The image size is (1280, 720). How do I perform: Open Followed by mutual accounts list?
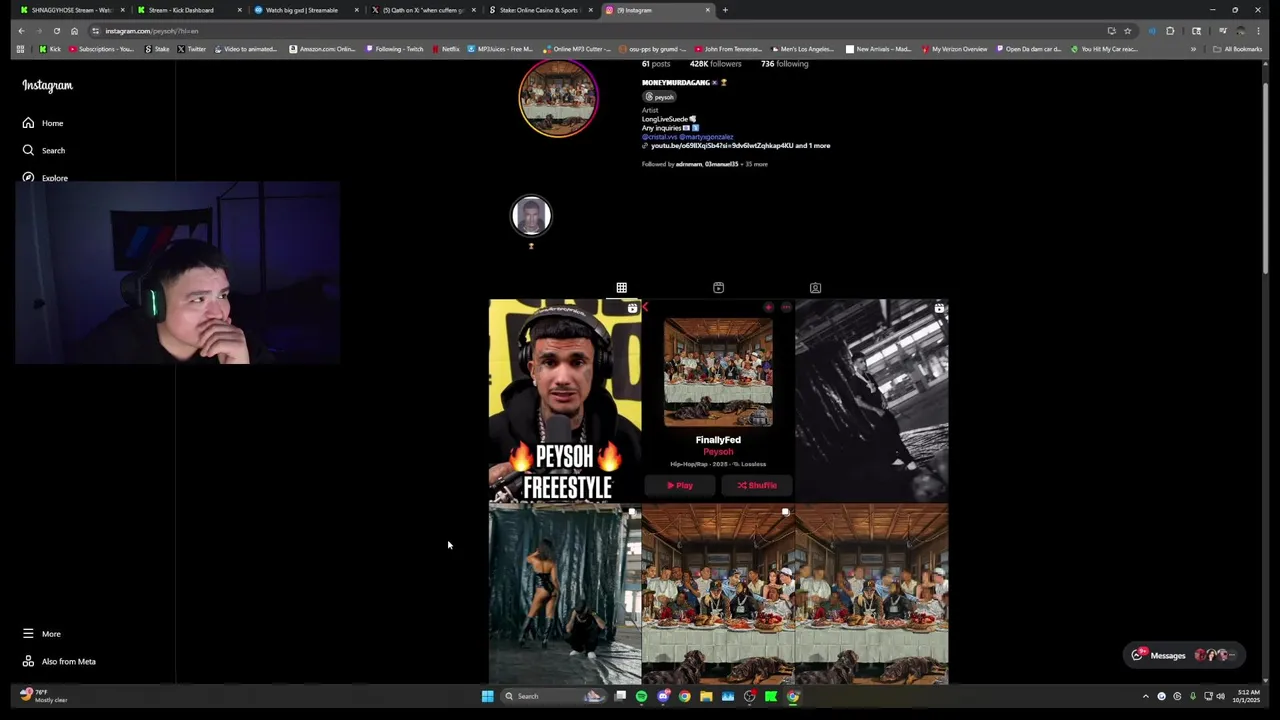click(x=704, y=164)
